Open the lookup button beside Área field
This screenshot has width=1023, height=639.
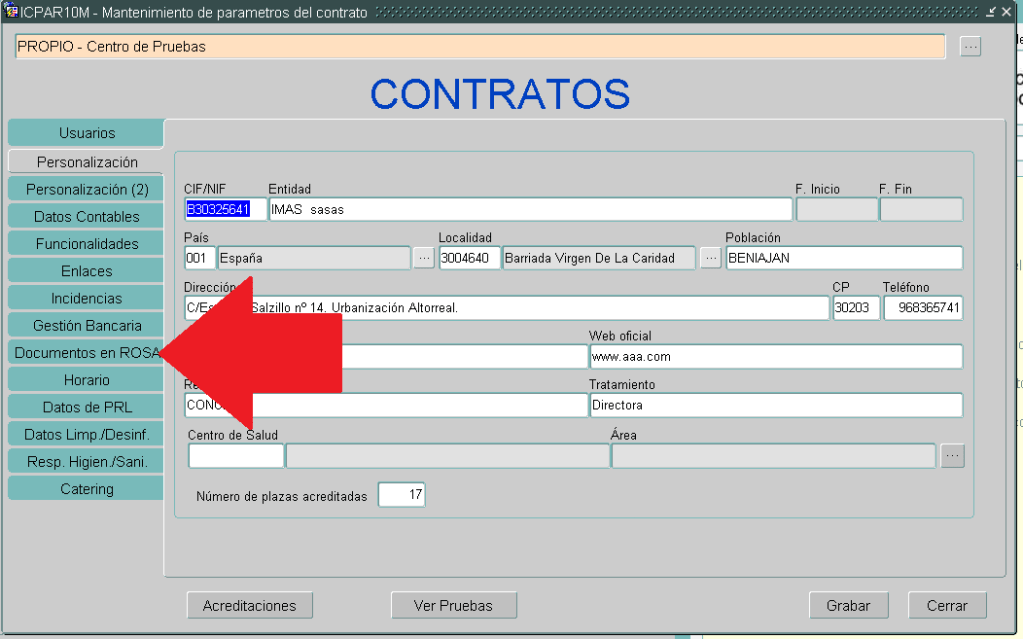tap(952, 456)
